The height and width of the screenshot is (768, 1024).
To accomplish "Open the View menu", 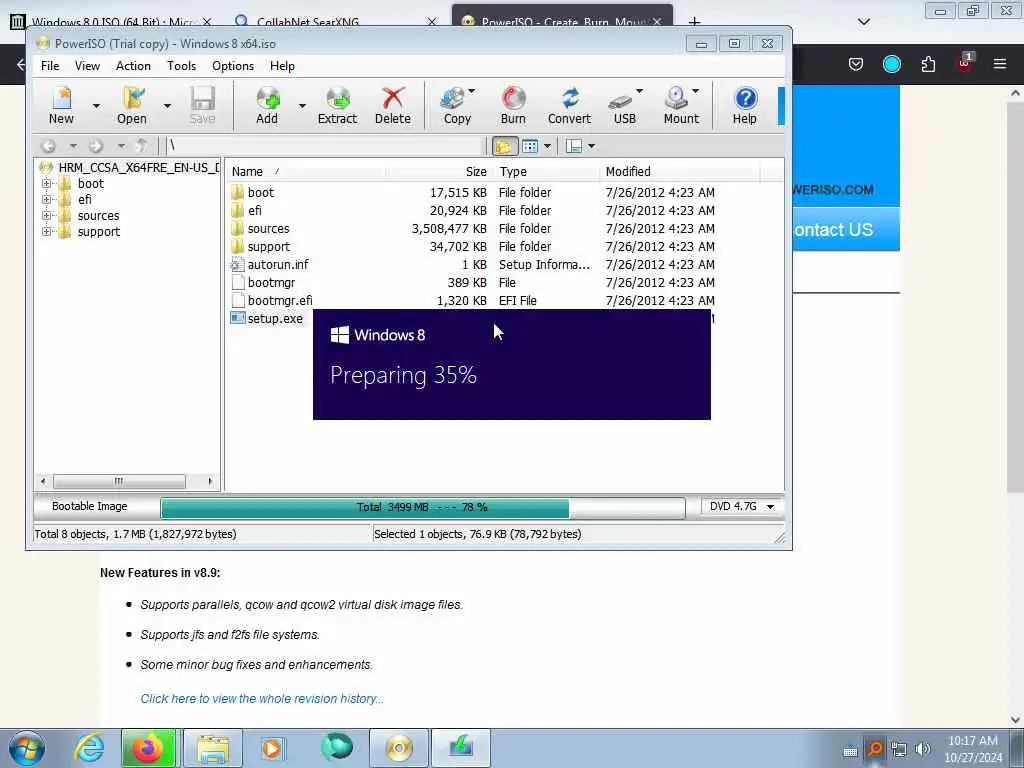I will 88,66.
